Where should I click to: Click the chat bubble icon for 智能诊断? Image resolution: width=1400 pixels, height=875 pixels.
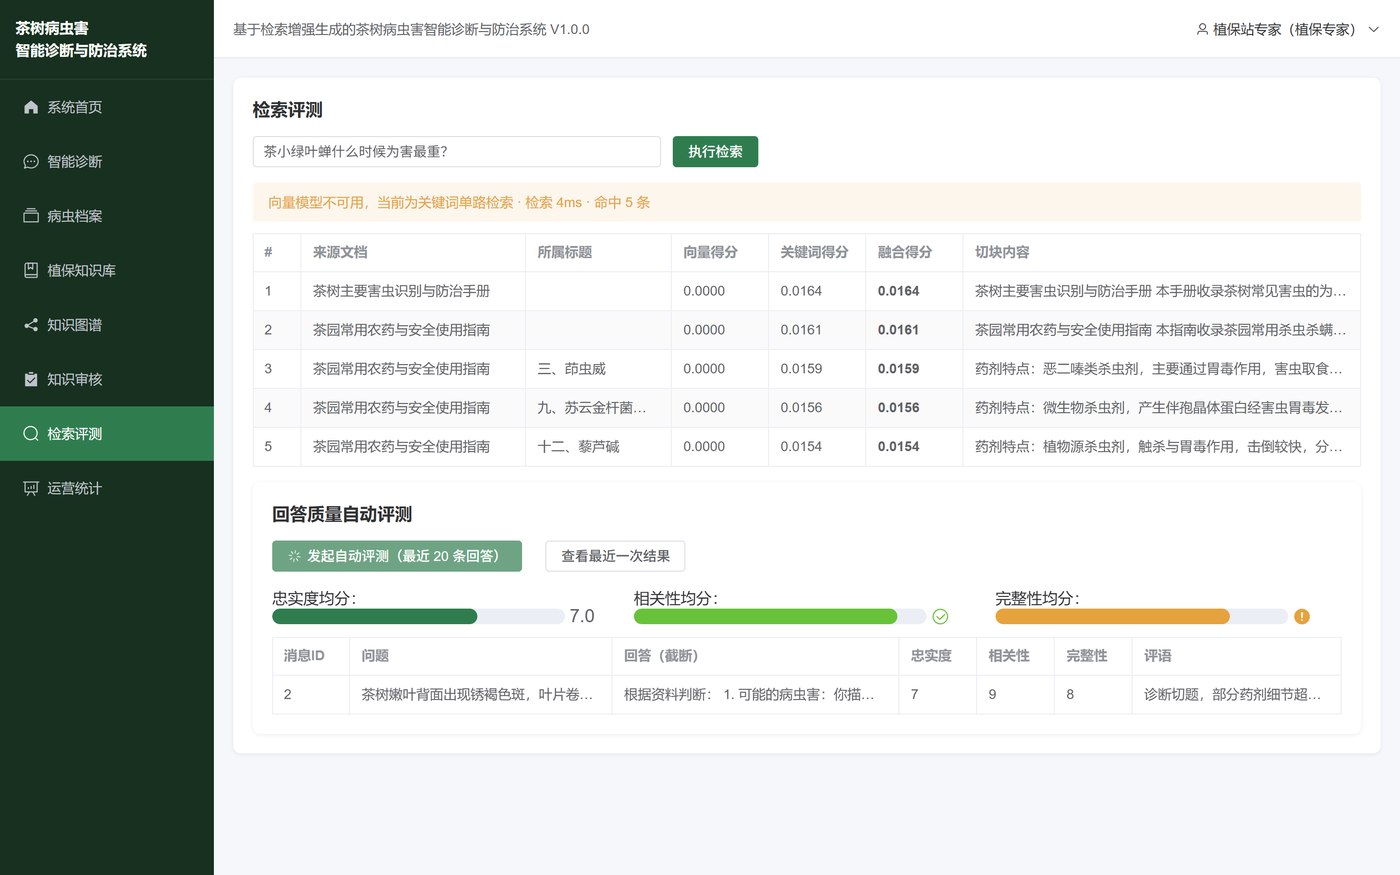(x=31, y=162)
